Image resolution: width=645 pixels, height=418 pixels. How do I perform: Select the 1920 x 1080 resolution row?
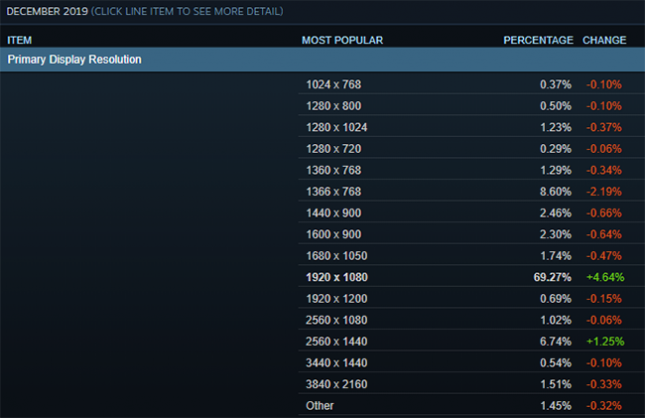tap(471, 277)
